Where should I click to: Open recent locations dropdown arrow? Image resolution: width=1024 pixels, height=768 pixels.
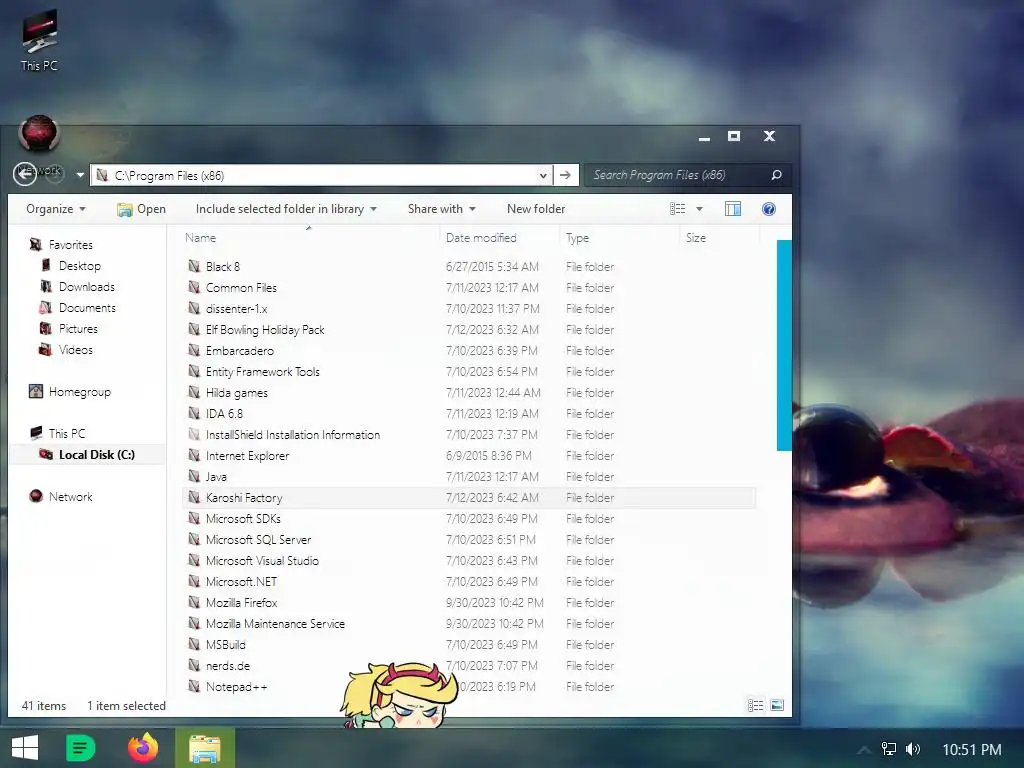coord(80,175)
